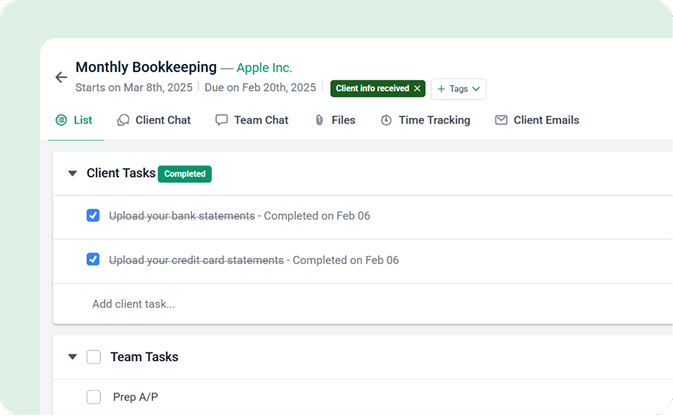
Task: Uncheck Upload your credit card statements task
Action: [x=93, y=260]
